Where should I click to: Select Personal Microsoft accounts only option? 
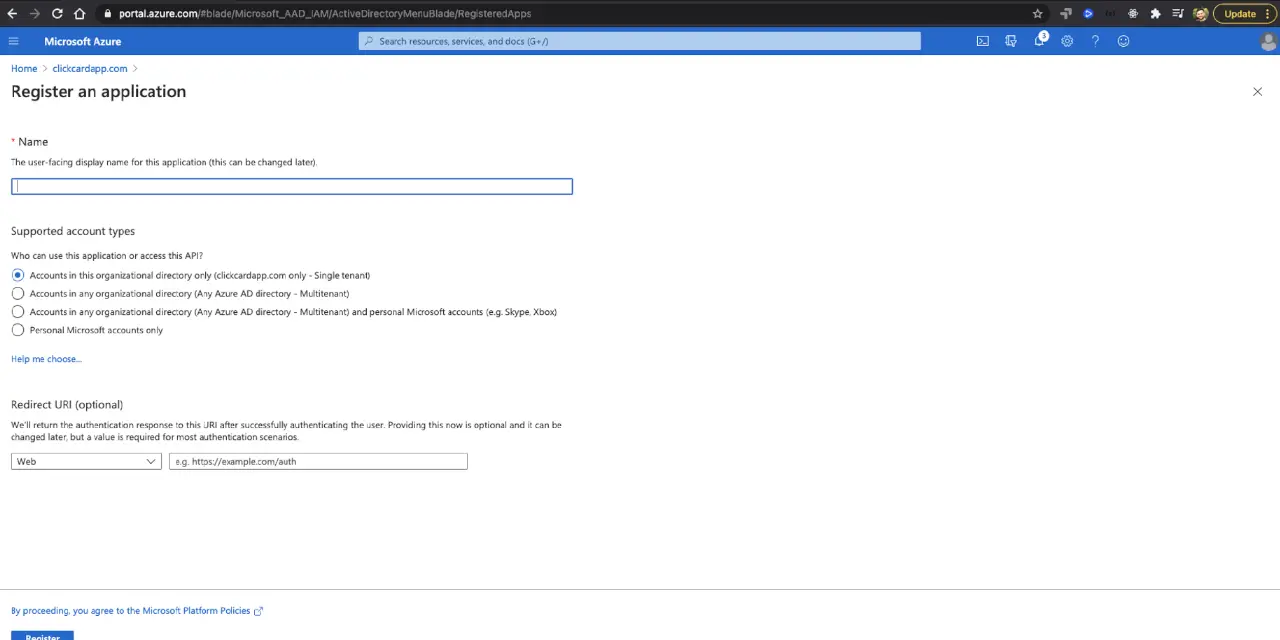coord(18,330)
